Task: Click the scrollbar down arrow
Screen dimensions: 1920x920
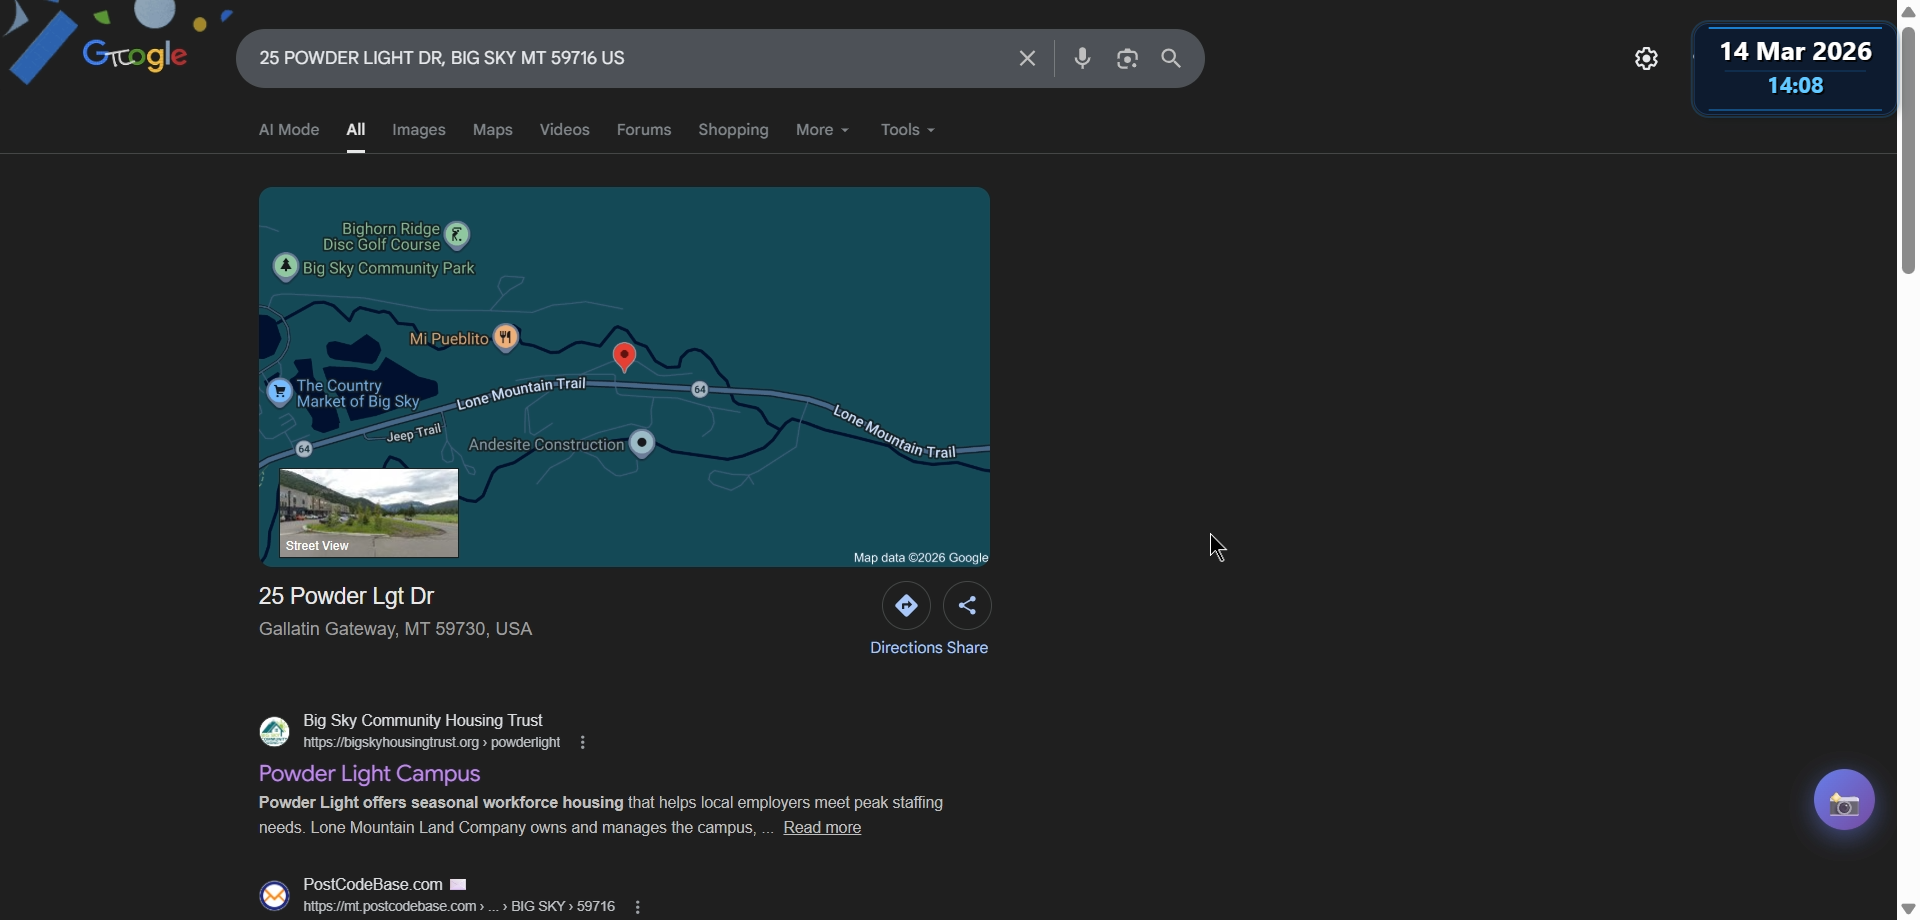Action: coord(1908,909)
